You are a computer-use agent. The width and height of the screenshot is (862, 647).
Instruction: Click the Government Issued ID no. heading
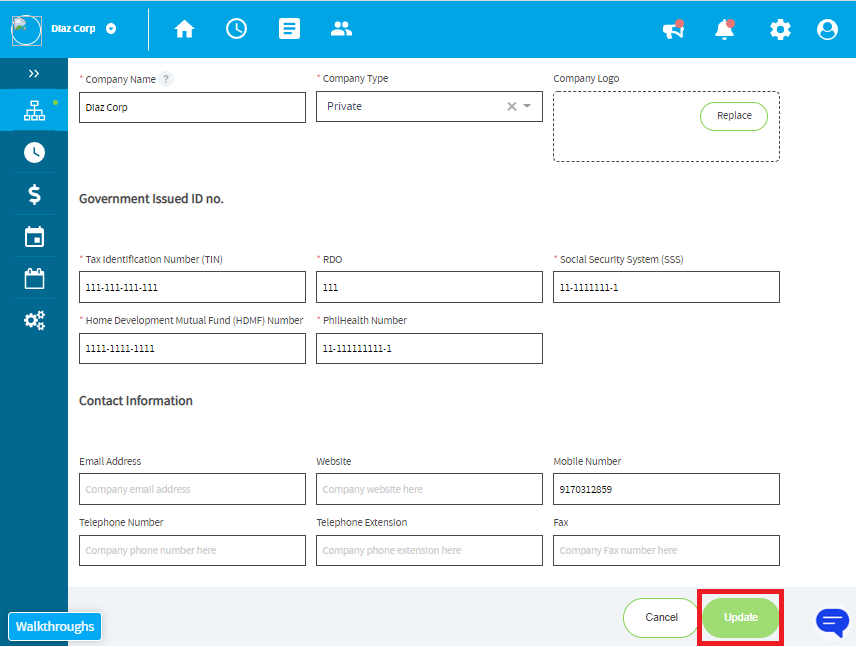pyautogui.click(x=151, y=199)
